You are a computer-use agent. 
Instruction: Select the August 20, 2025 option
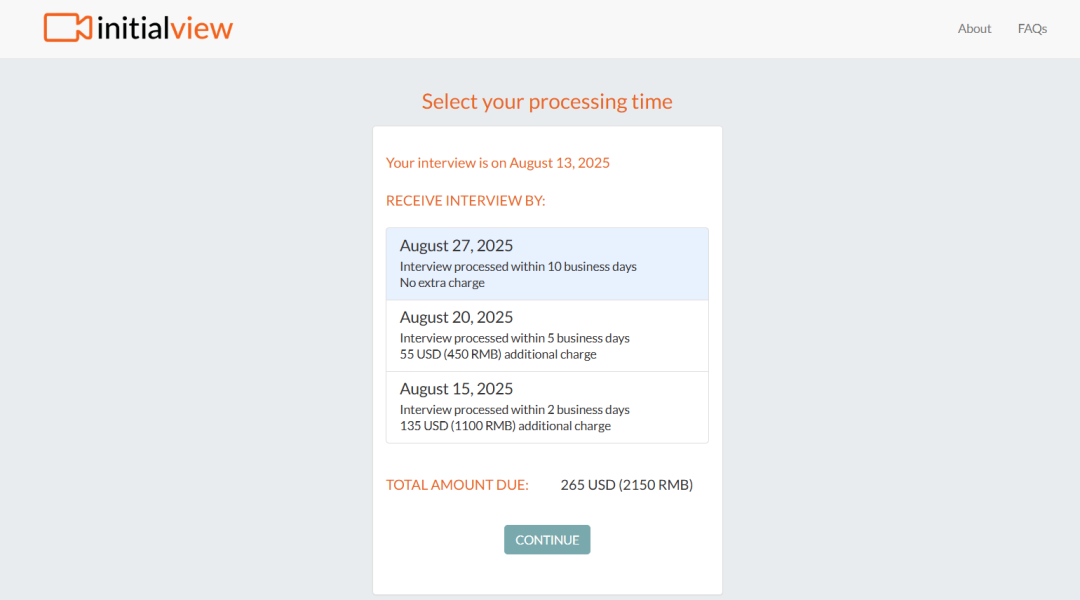click(x=547, y=335)
